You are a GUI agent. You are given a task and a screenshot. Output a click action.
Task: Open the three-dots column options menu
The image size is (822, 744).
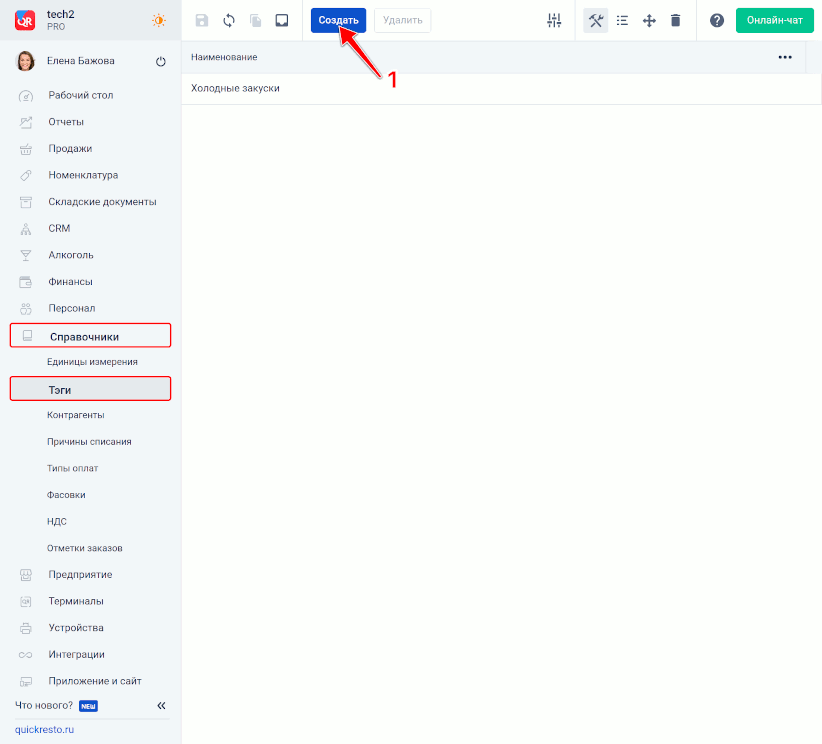click(x=785, y=57)
